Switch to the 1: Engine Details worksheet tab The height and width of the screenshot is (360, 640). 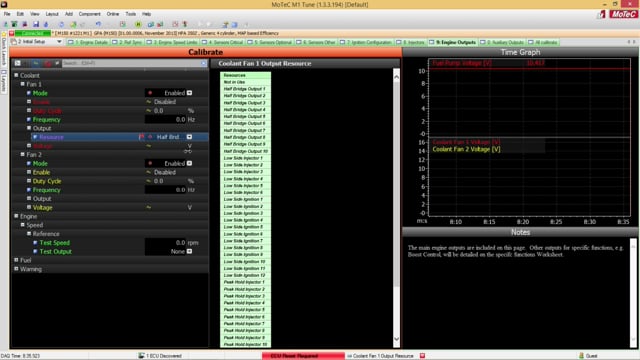click(x=88, y=42)
